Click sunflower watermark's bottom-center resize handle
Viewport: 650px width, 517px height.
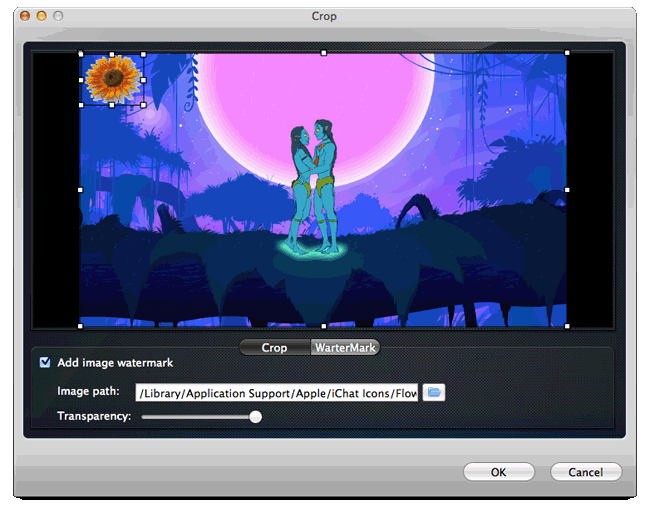click(112, 105)
